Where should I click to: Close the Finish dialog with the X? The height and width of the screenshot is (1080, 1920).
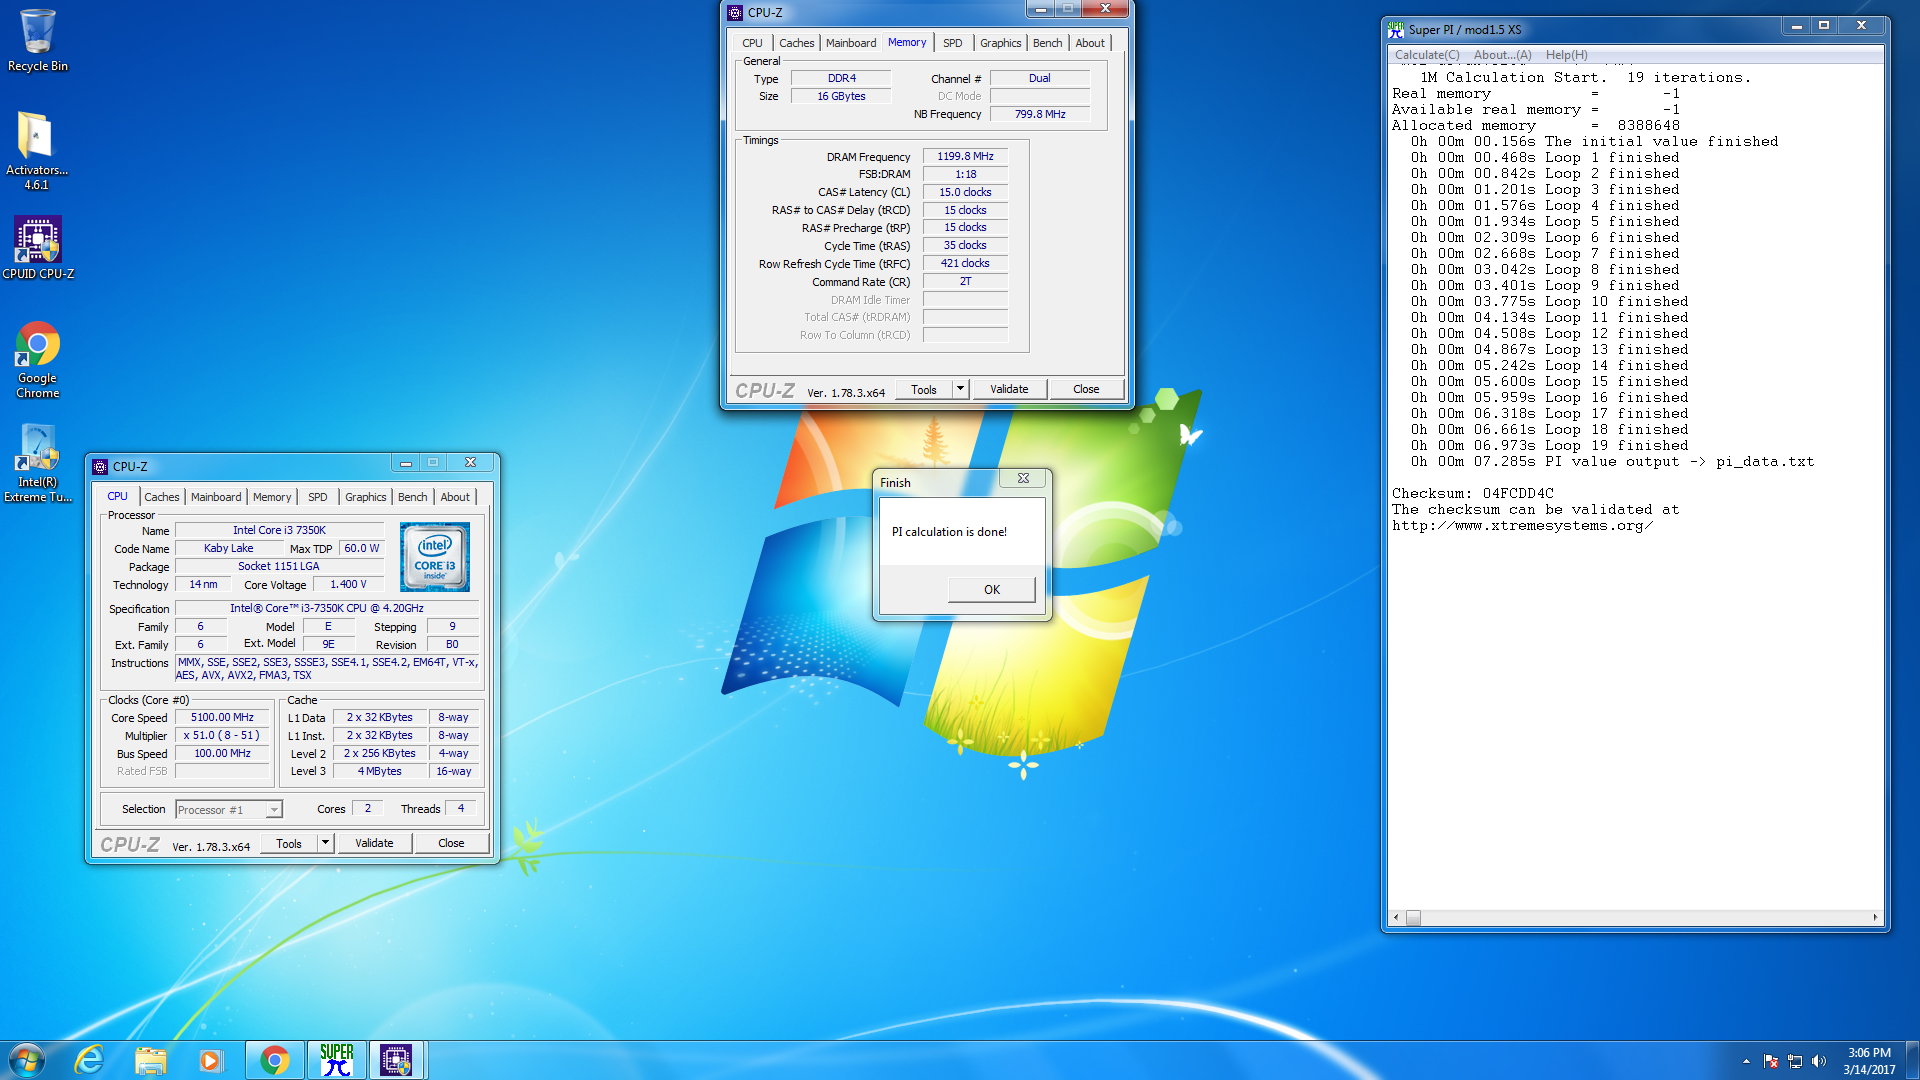pyautogui.click(x=1023, y=478)
